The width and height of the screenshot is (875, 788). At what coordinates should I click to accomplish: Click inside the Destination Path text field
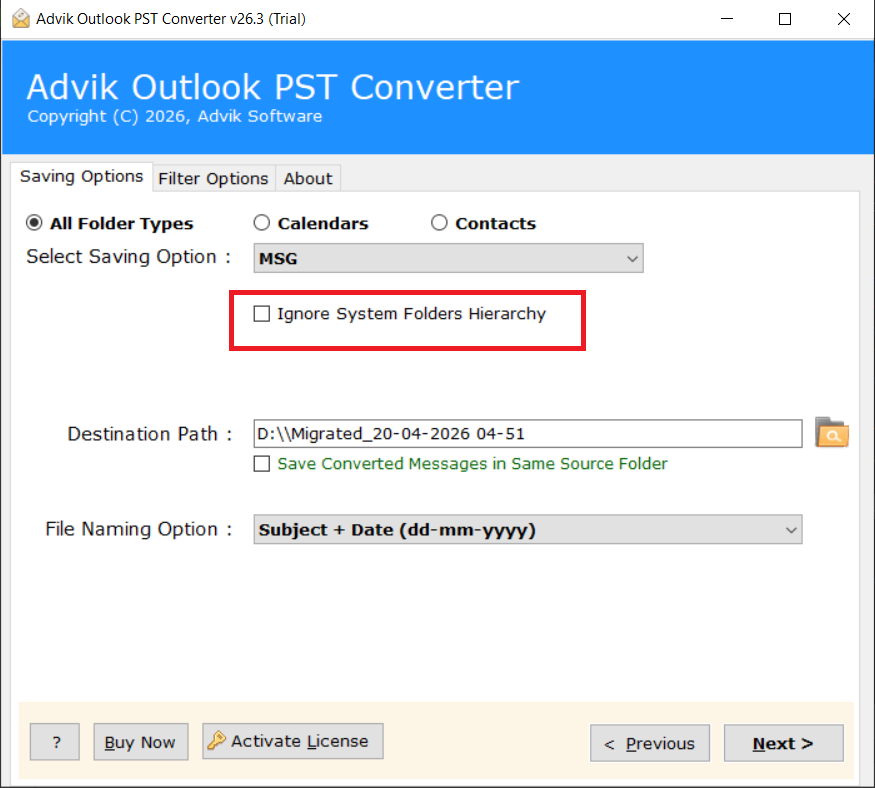(x=527, y=434)
